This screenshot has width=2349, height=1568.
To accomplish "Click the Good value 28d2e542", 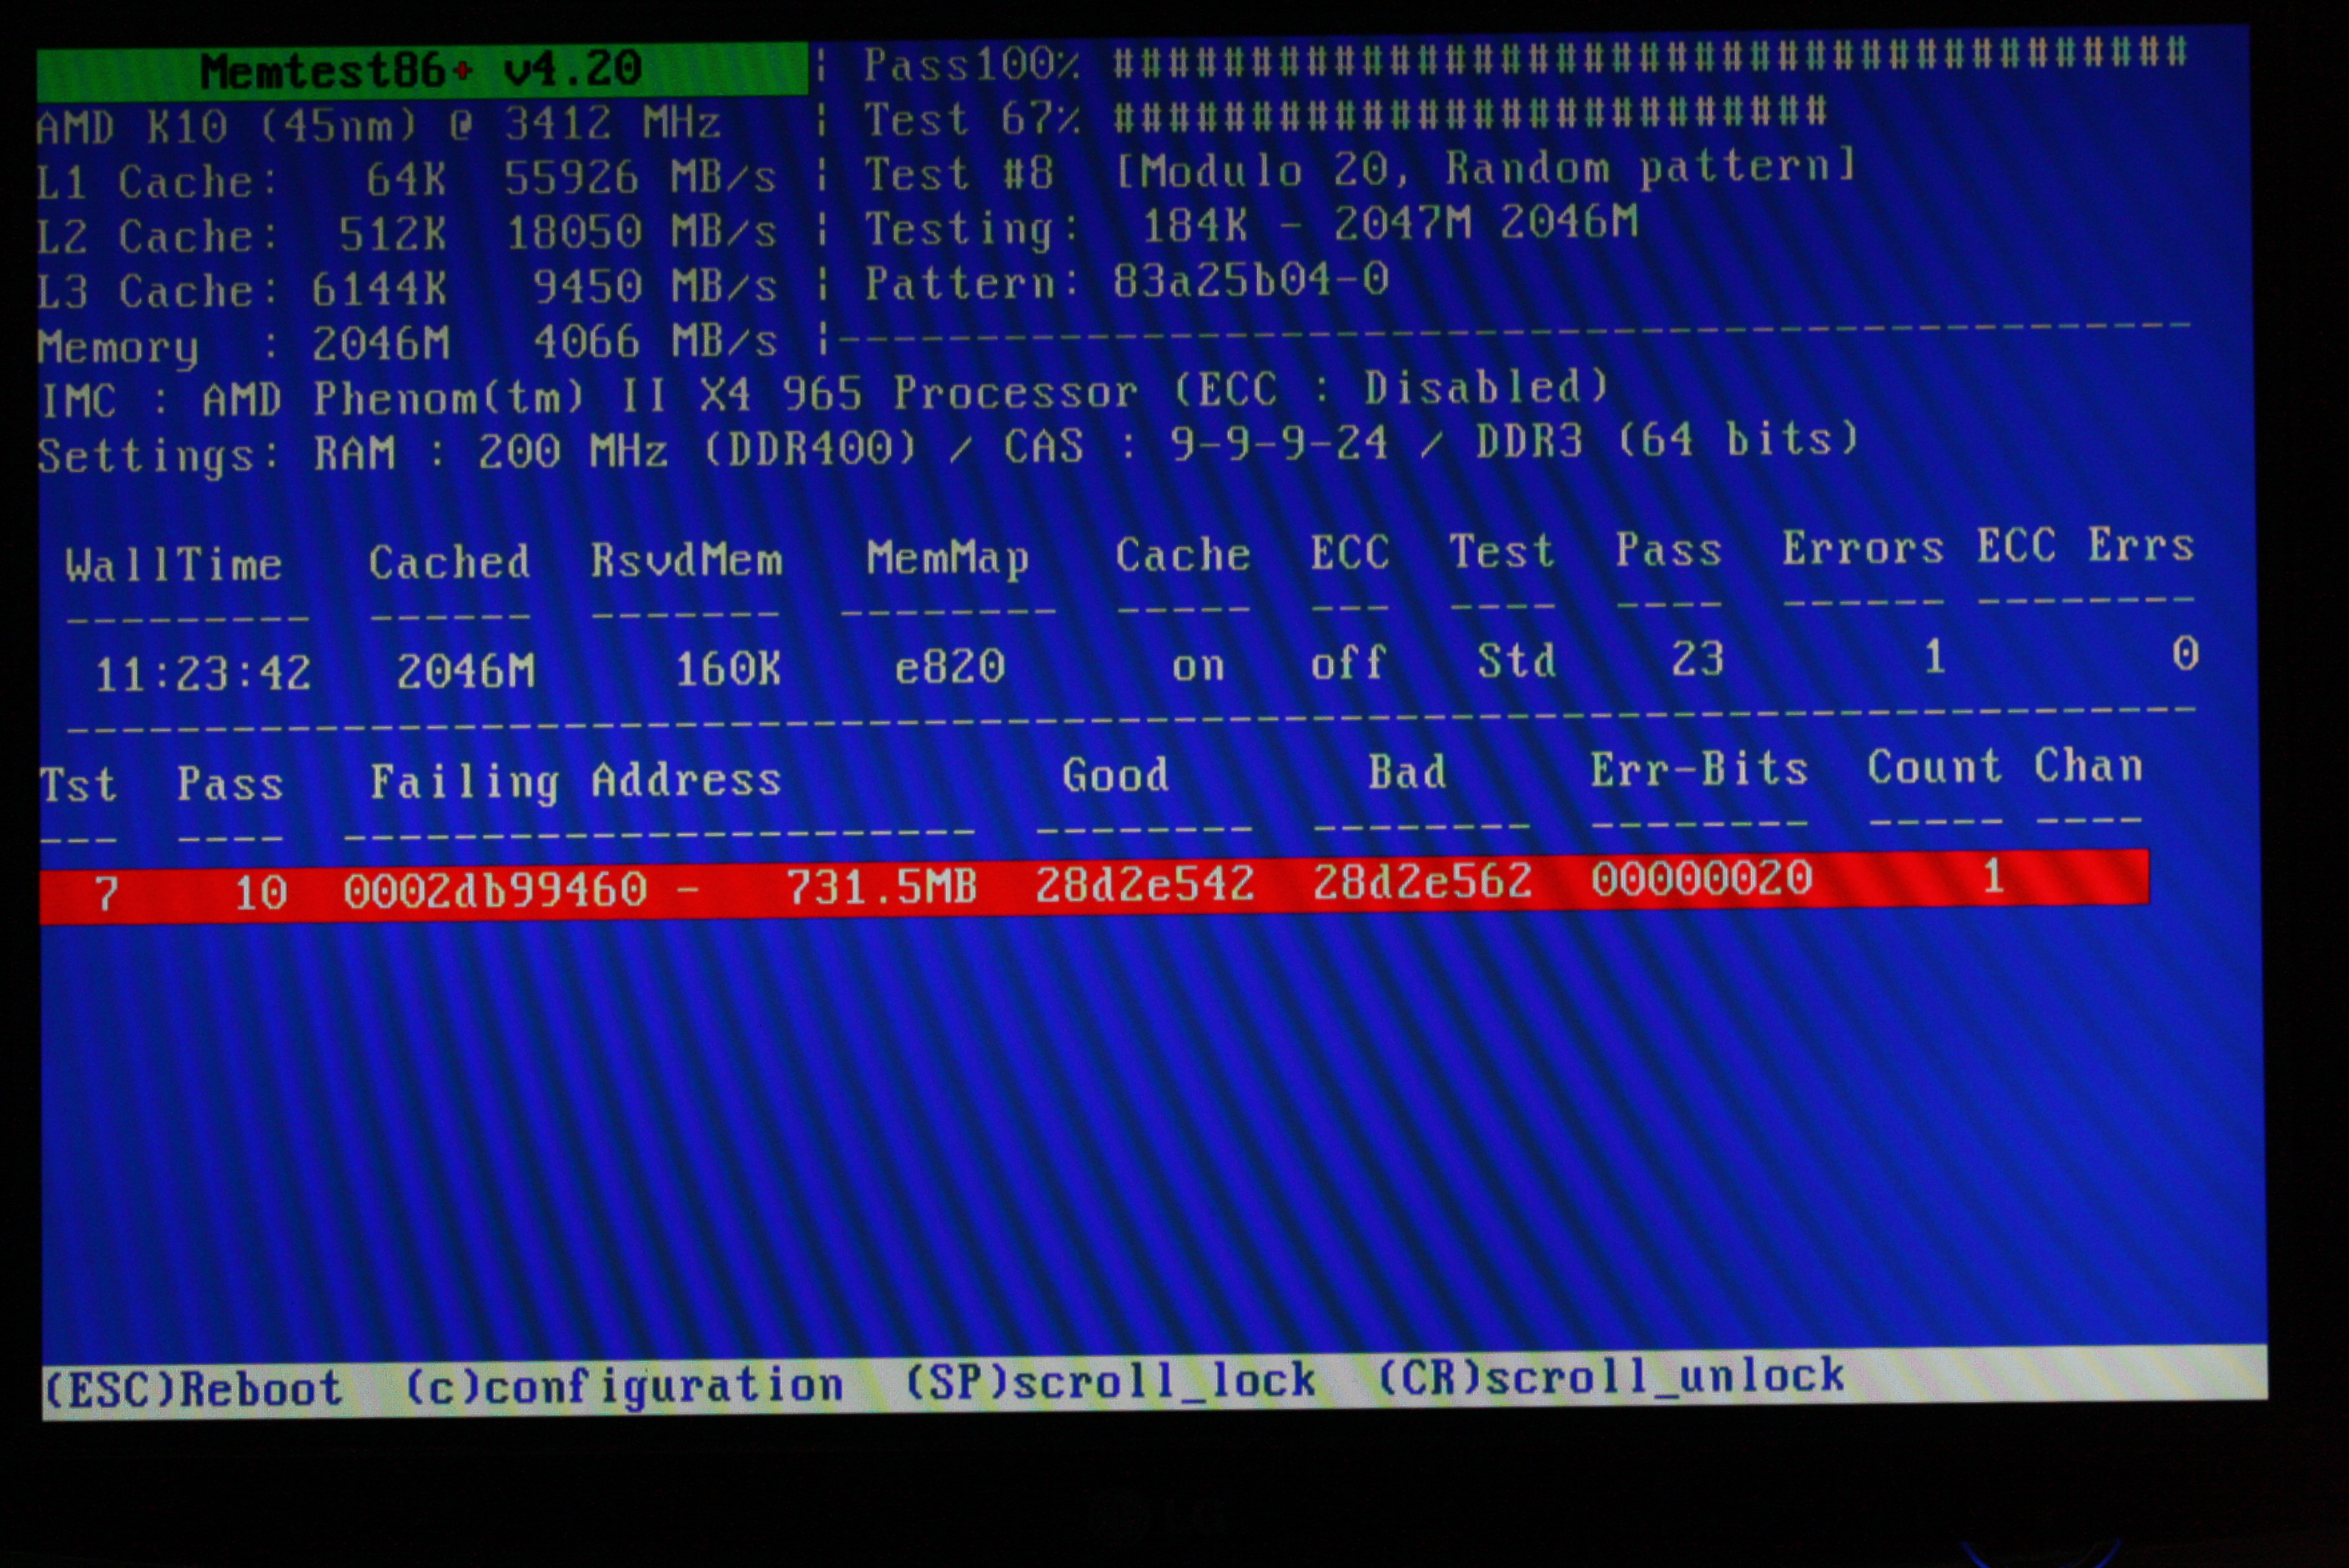I will pos(1144,884).
